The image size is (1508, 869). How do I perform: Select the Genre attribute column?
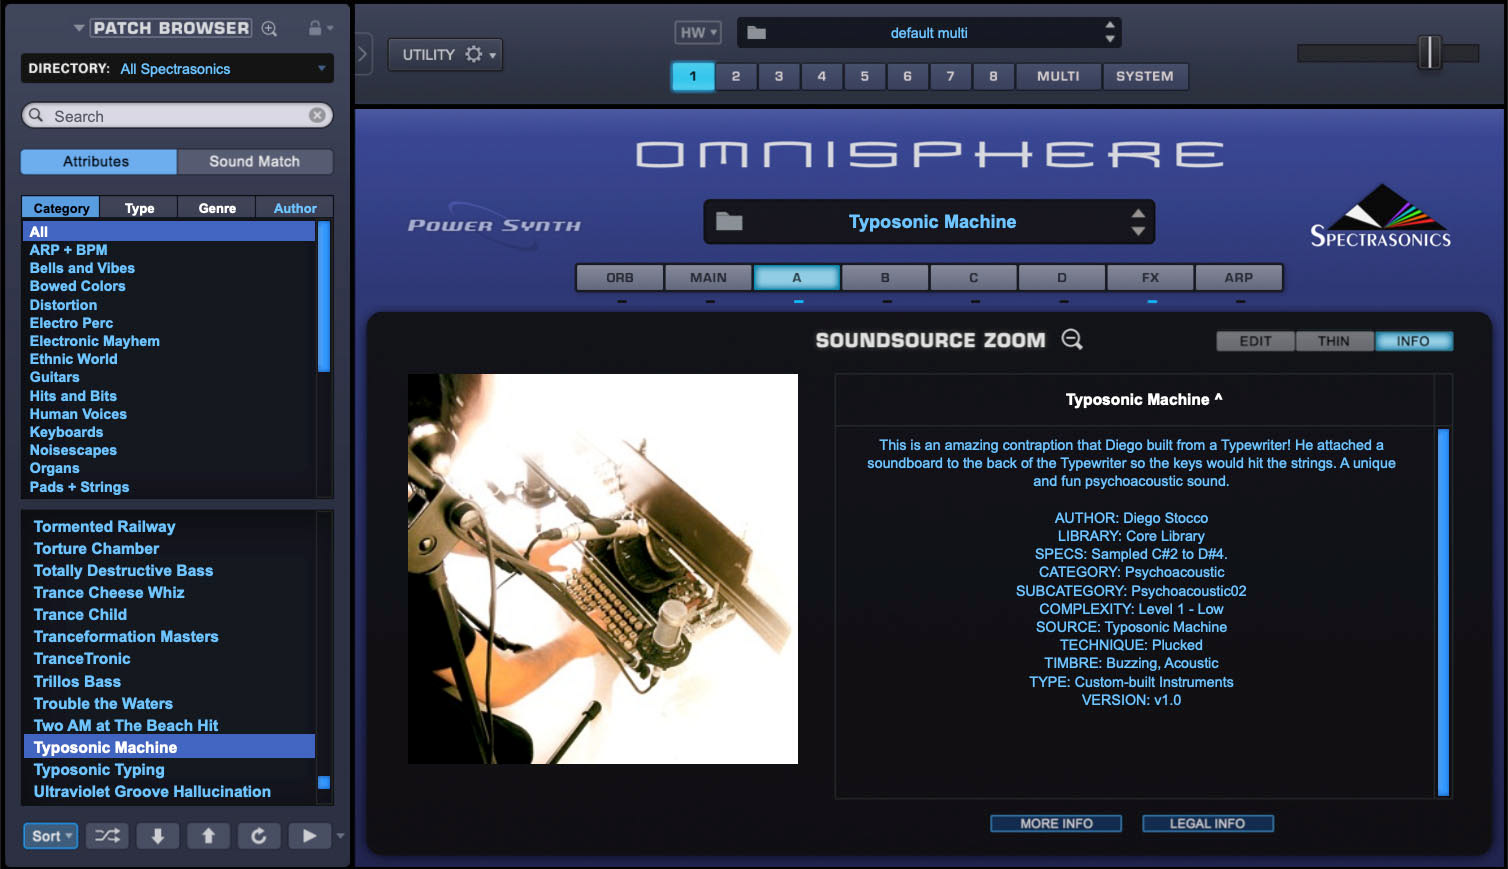click(217, 208)
